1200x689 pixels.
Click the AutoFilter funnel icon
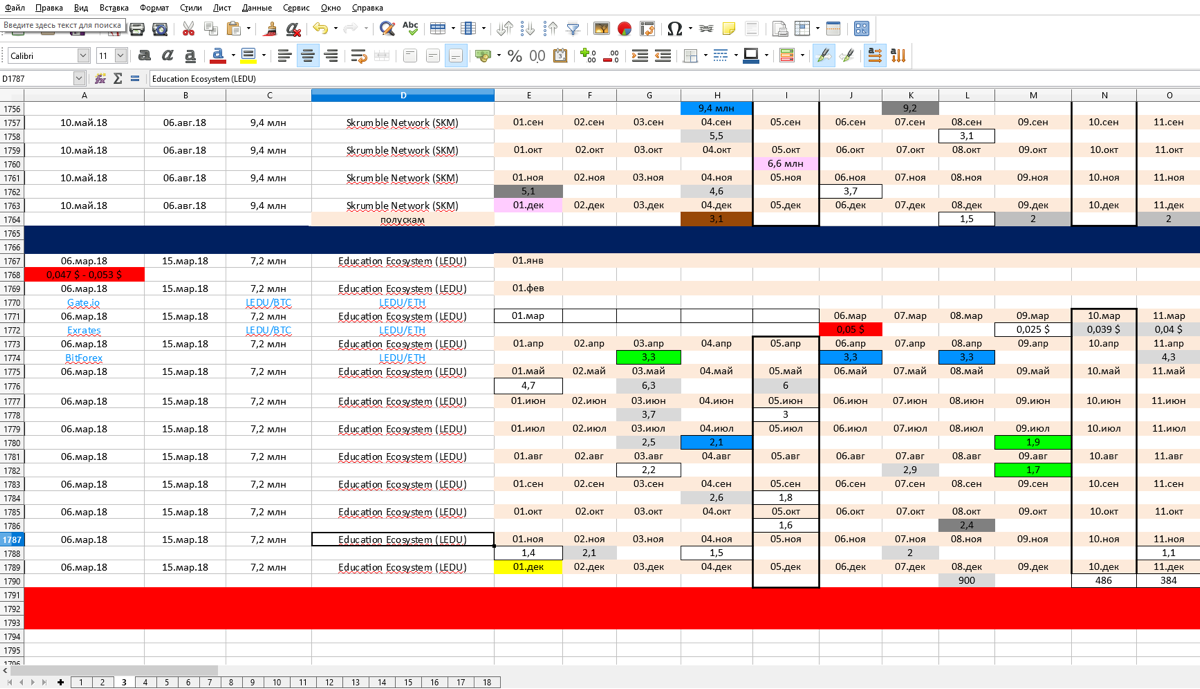(573, 29)
